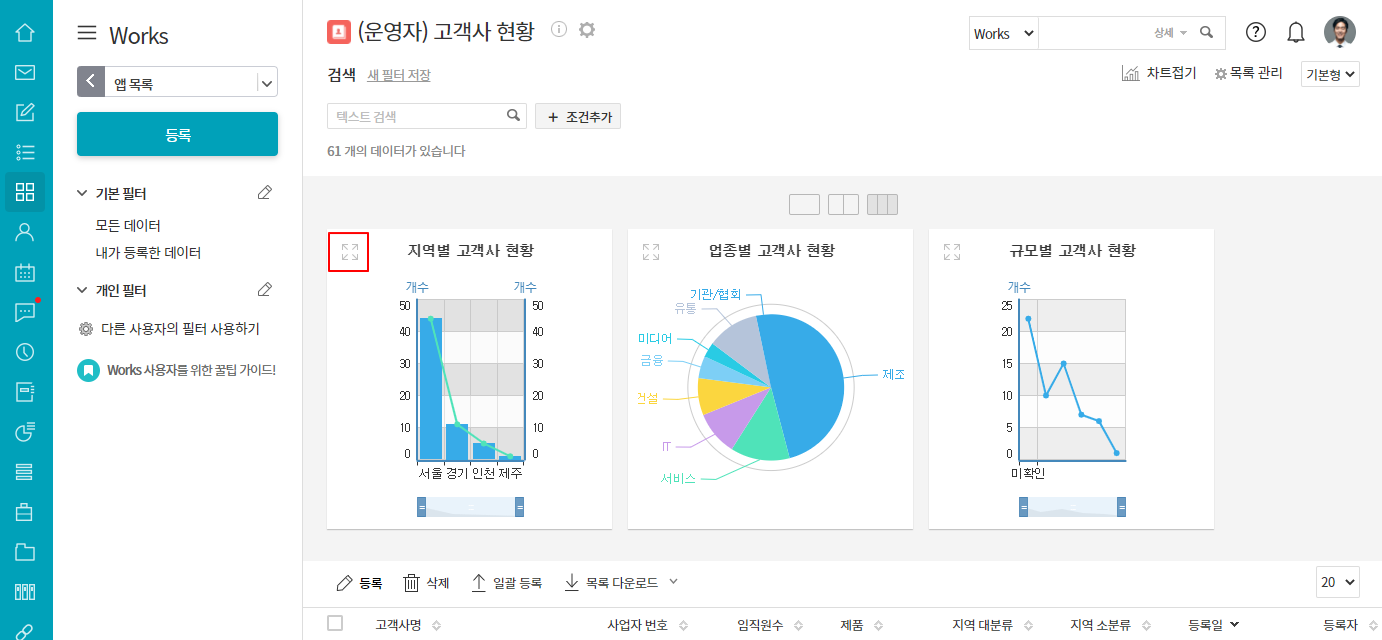The height and width of the screenshot is (640, 1382).
Task: Click the teal 등록 button
Action: pyautogui.click(x=177, y=134)
